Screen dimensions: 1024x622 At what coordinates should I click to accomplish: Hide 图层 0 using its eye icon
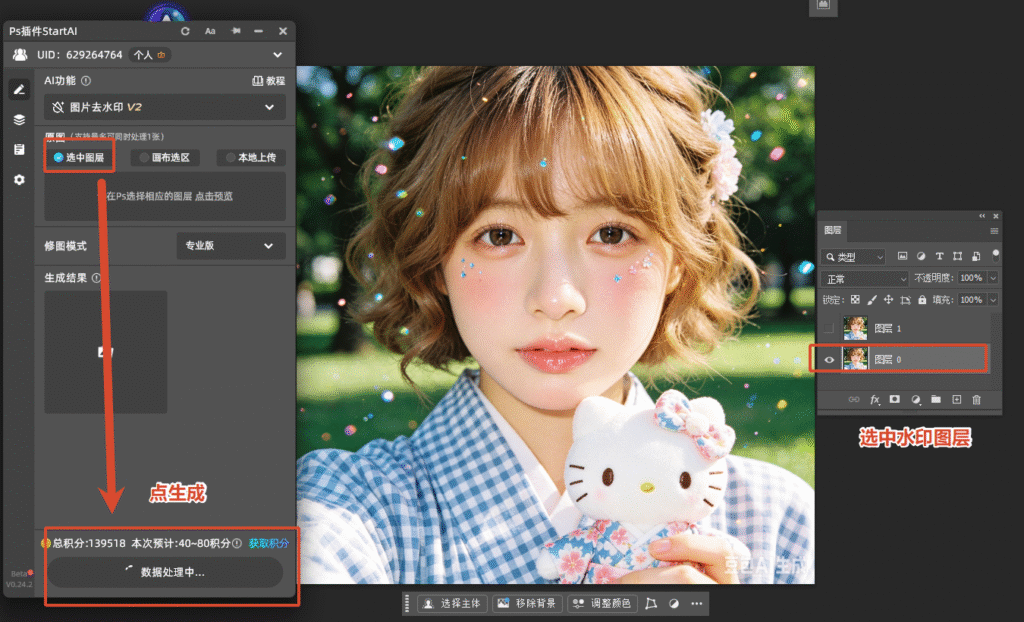point(829,359)
